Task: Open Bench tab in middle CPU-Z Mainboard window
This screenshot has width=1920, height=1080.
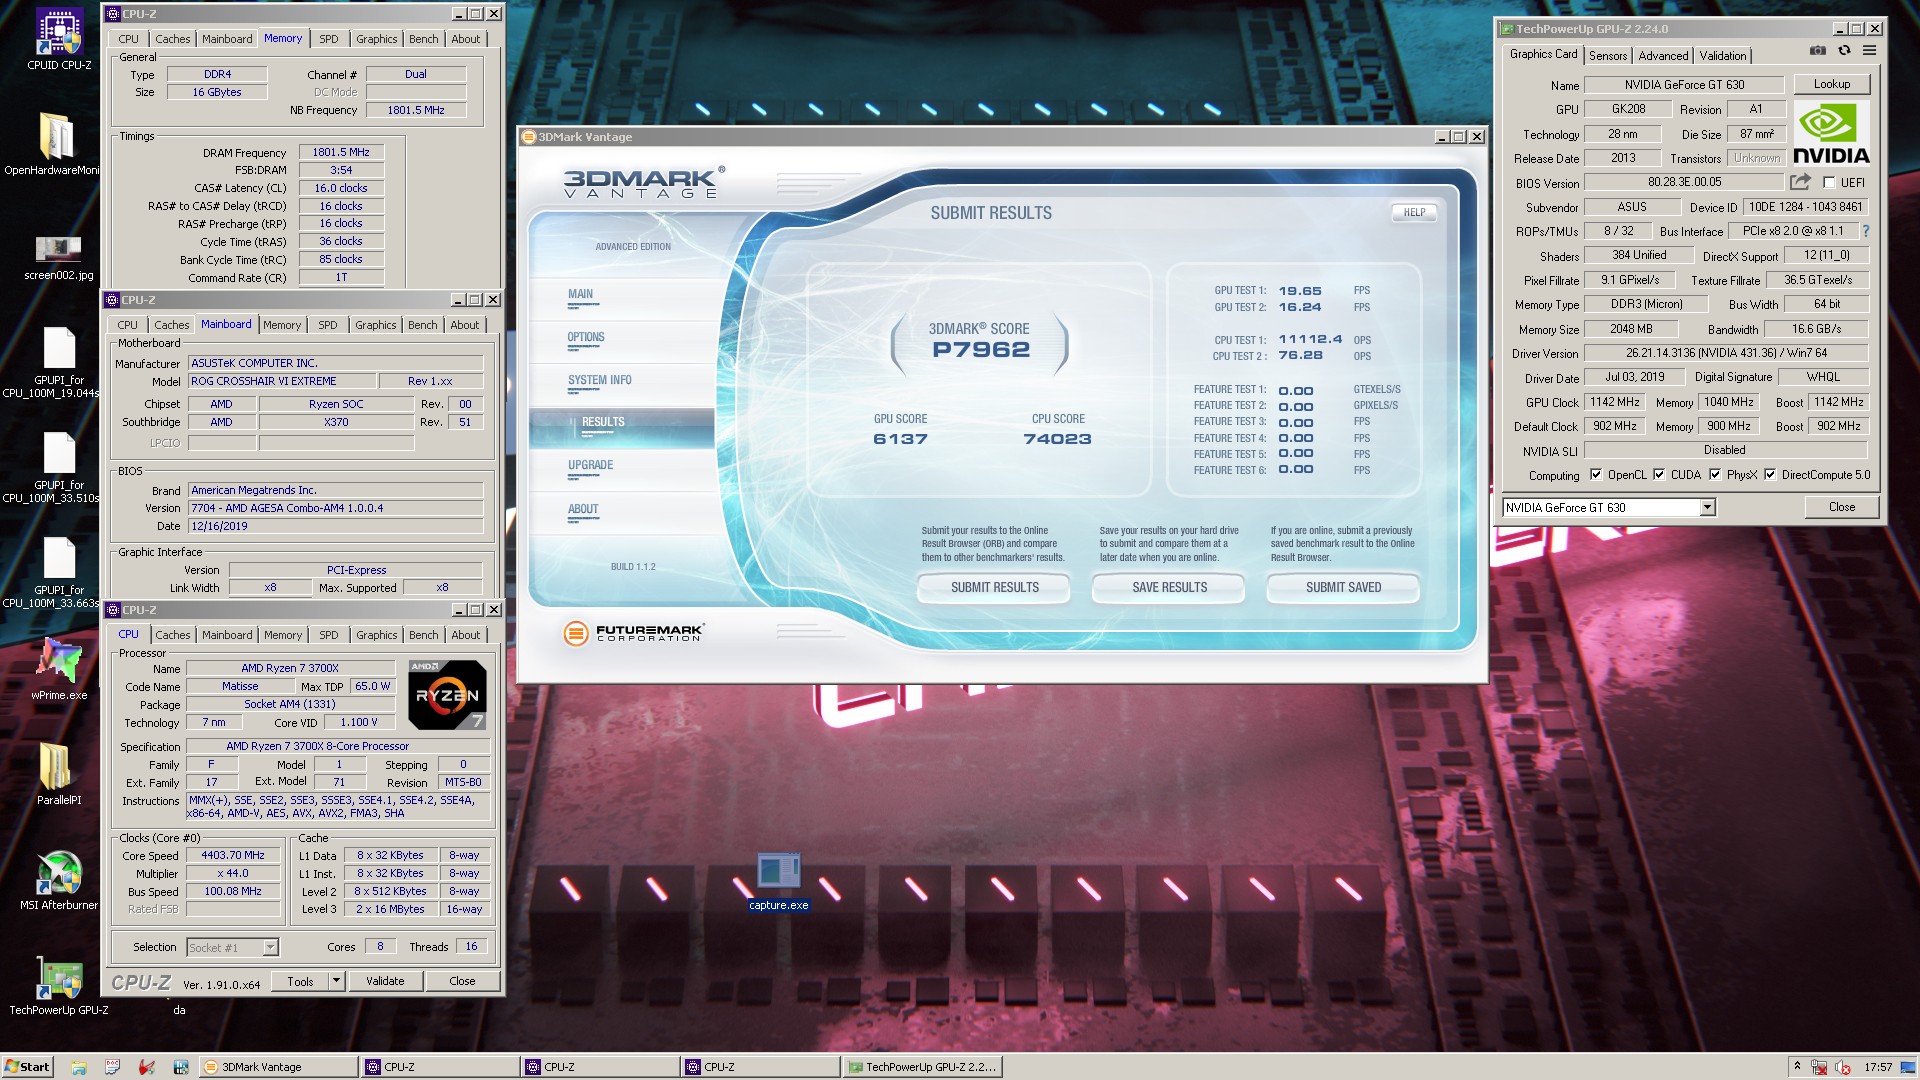Action: [x=422, y=325]
